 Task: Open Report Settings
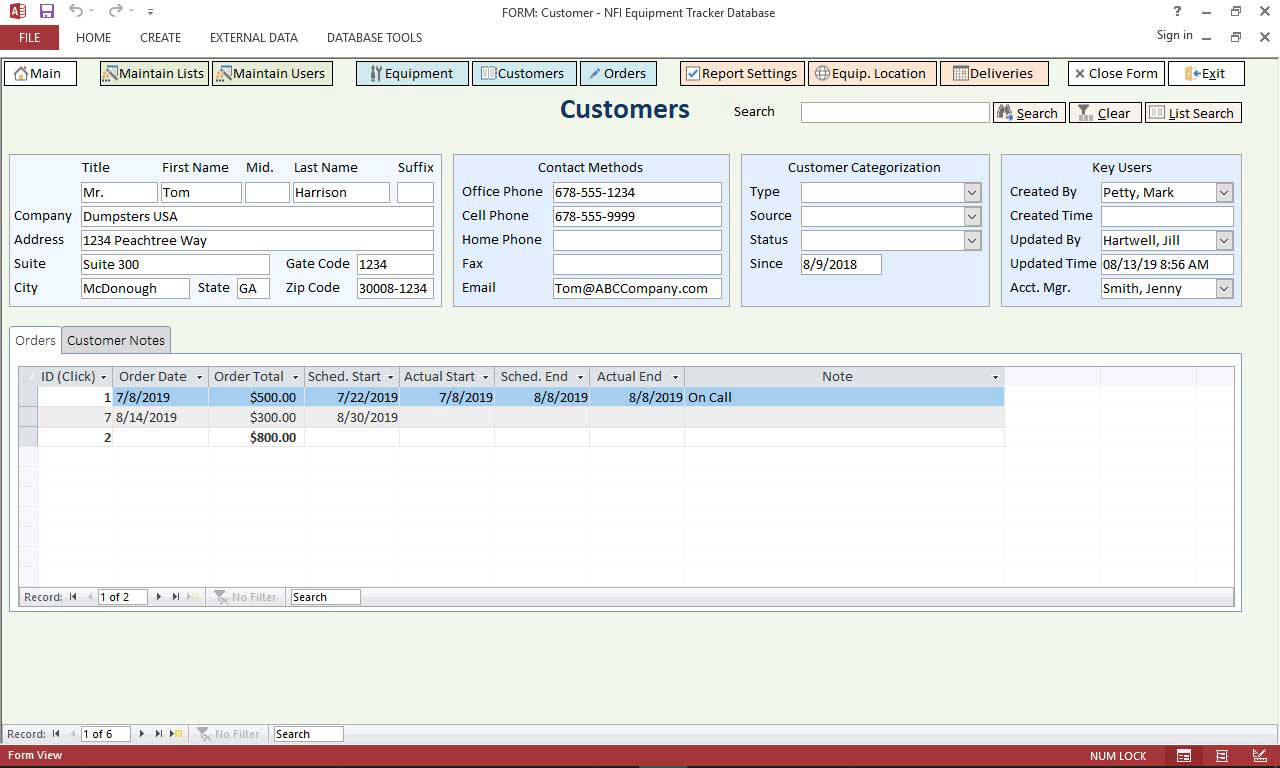click(741, 74)
